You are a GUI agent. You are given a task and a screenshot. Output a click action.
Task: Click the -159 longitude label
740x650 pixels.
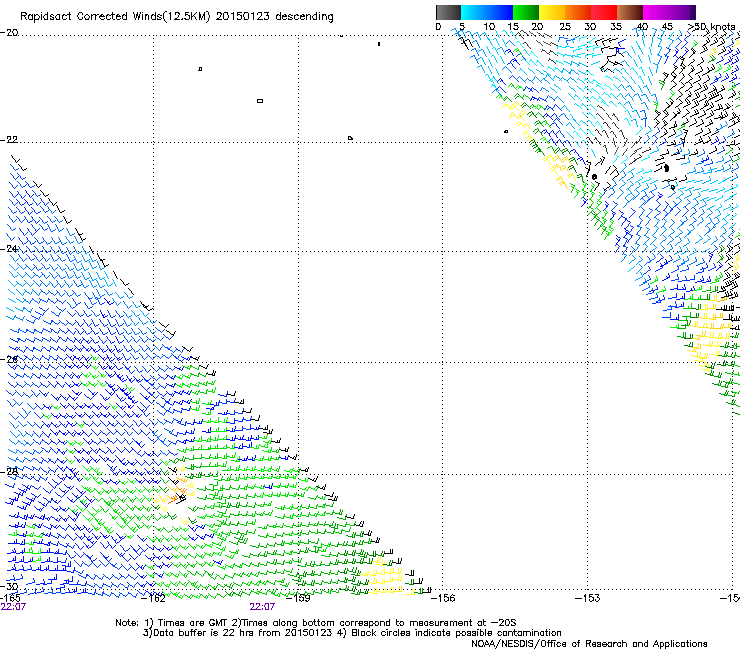(x=298, y=598)
